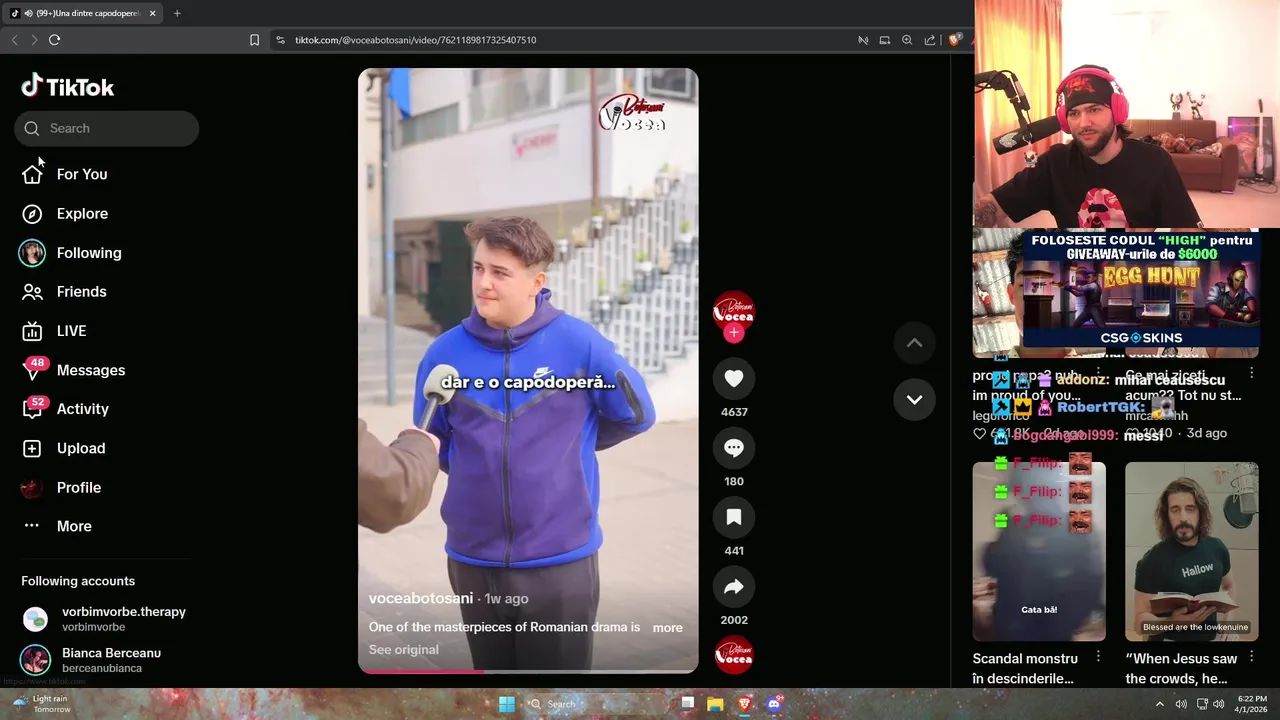The width and height of the screenshot is (1280, 720).
Task: Open File Explorer from taskbar
Action: [715, 704]
